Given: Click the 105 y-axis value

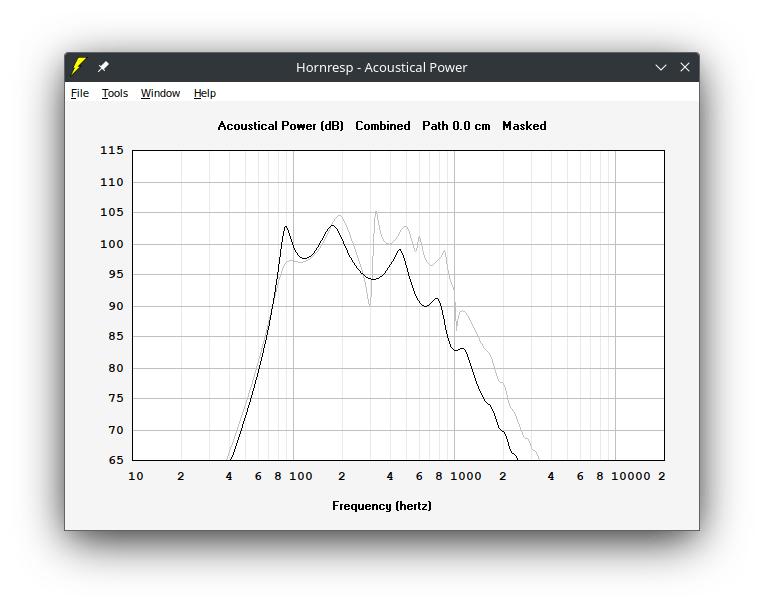Looking at the screenshot, I should point(112,212).
